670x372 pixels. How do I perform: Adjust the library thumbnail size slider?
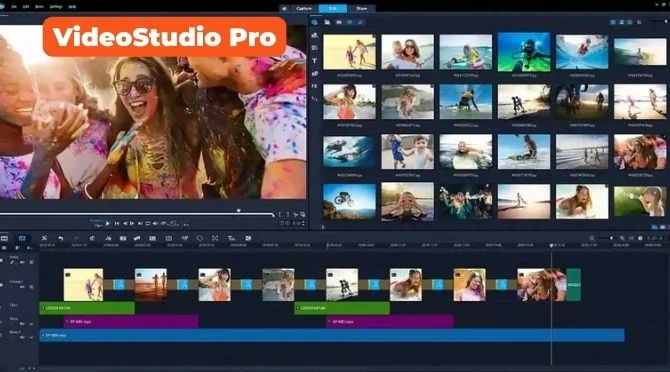click(658, 22)
